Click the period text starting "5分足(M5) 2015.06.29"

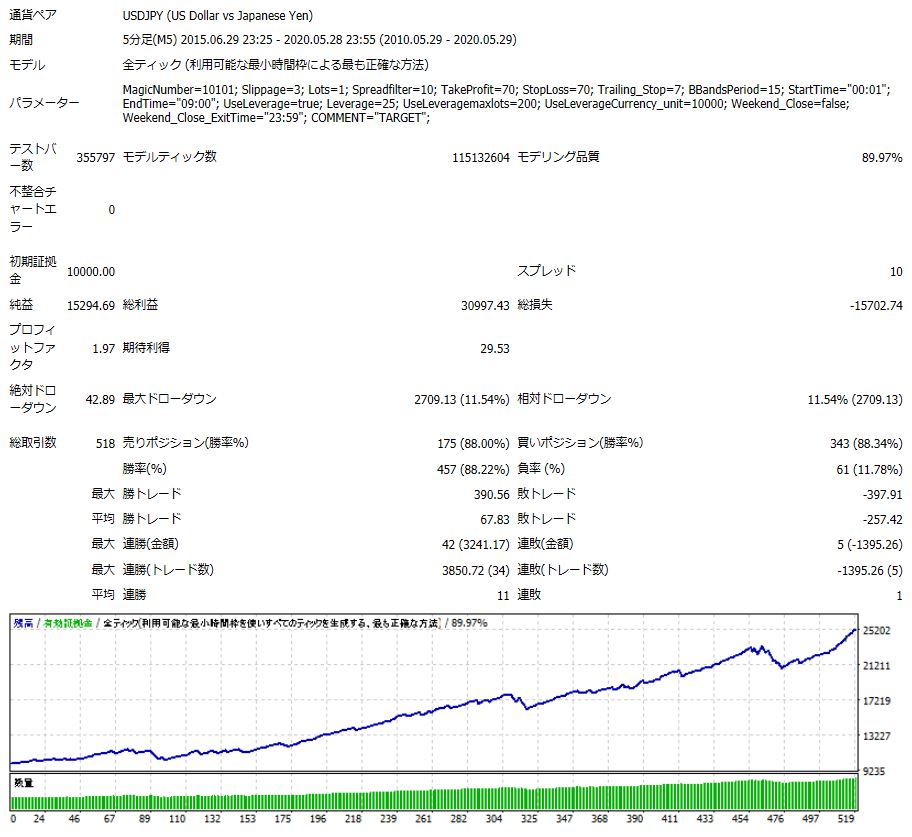click(319, 40)
